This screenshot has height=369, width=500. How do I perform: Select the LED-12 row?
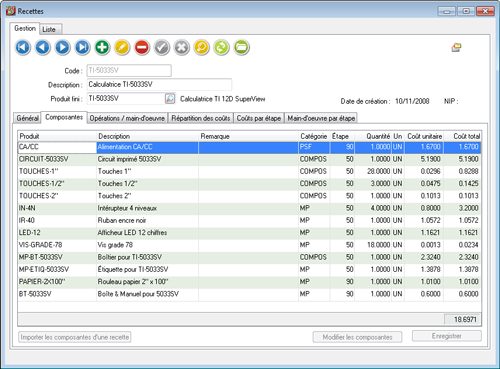[249, 233]
